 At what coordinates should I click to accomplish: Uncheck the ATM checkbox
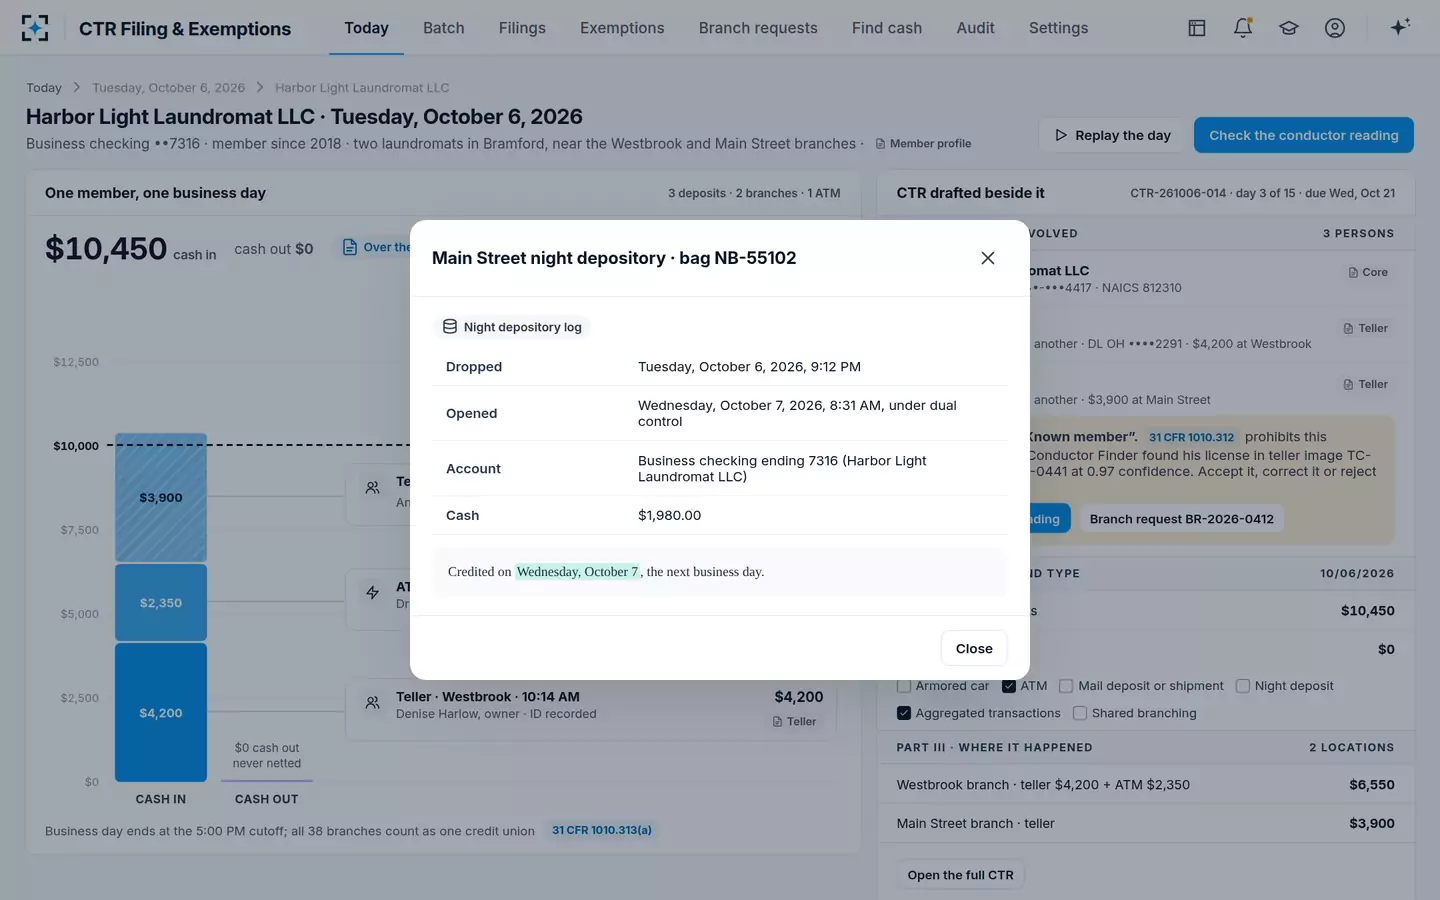point(1009,686)
